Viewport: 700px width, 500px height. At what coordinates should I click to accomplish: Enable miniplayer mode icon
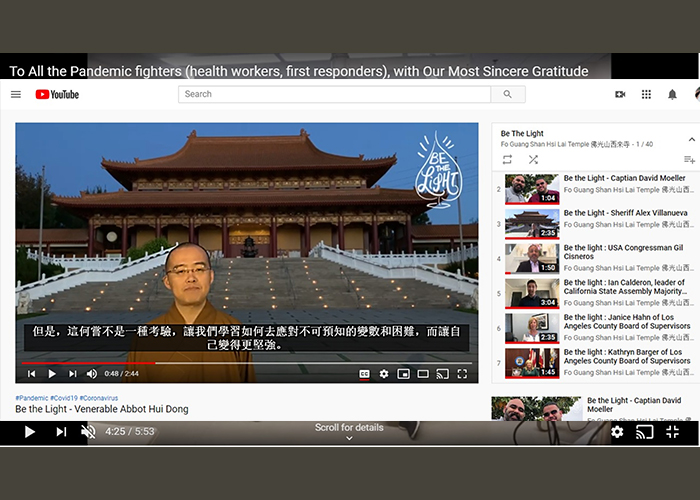(404, 374)
